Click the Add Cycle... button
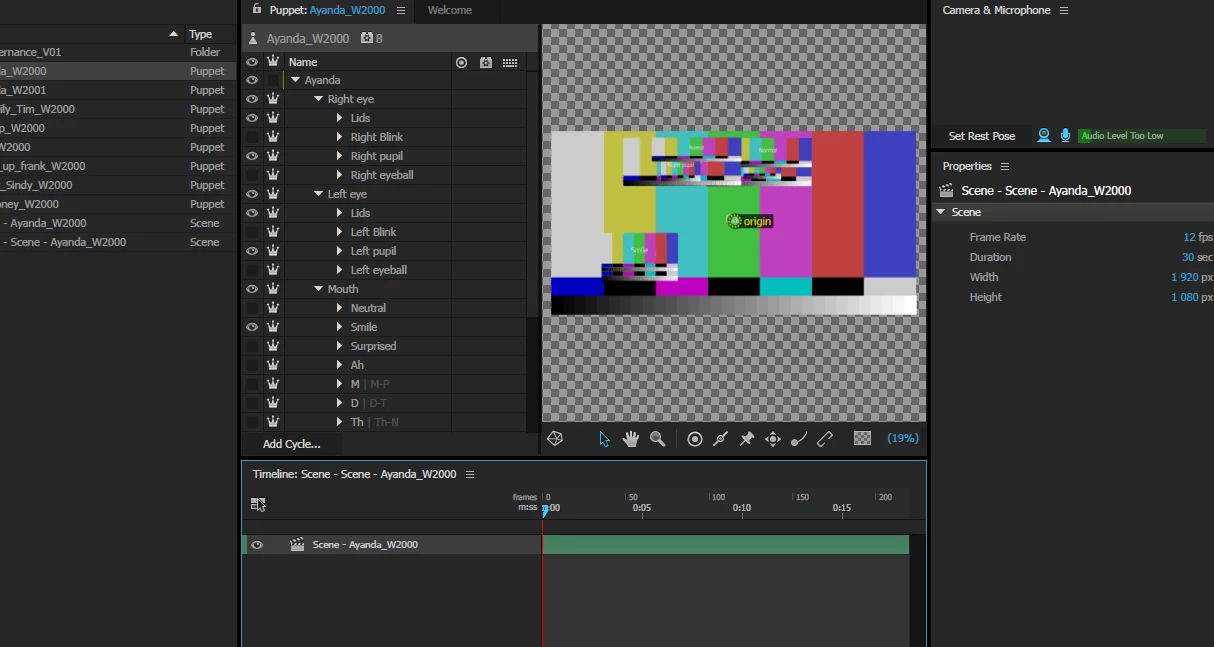The height and width of the screenshot is (647, 1214). click(292, 444)
